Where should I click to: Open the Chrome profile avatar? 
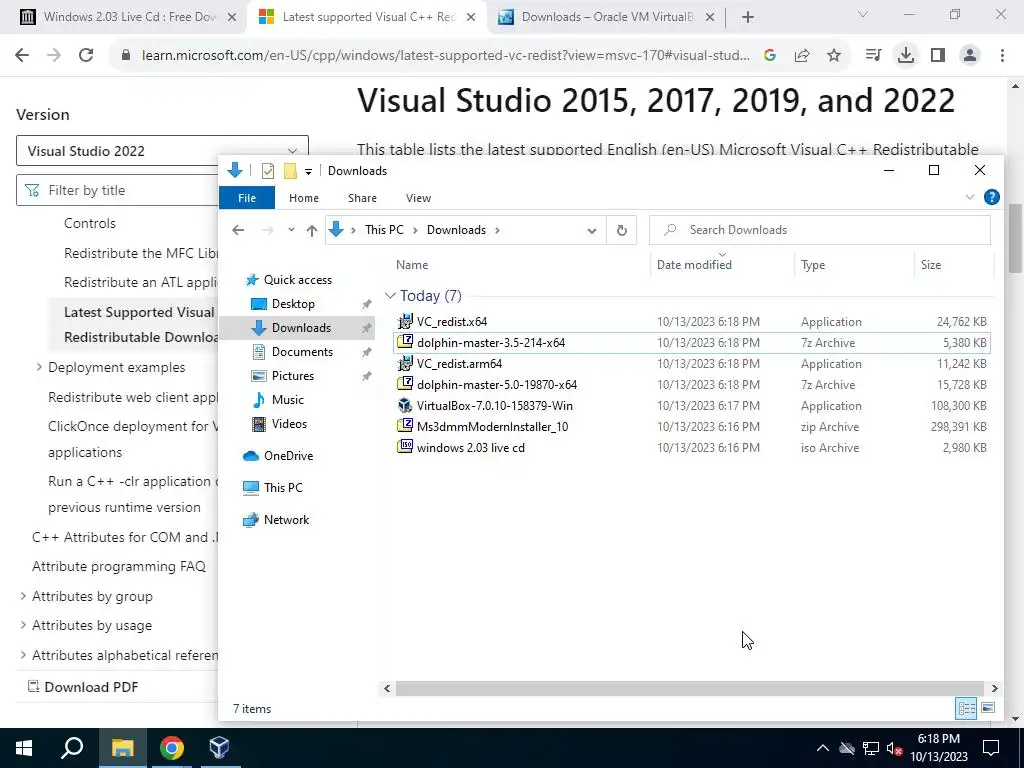(970, 56)
